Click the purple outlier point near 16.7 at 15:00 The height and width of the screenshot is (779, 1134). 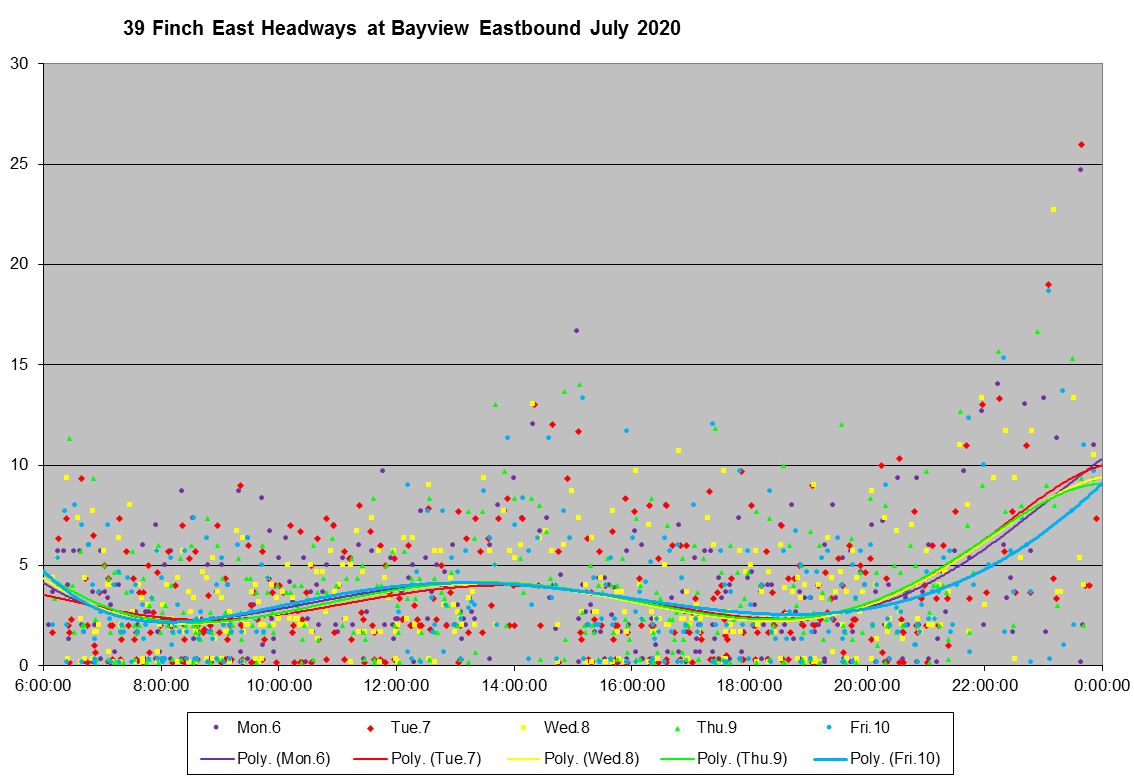(576, 330)
